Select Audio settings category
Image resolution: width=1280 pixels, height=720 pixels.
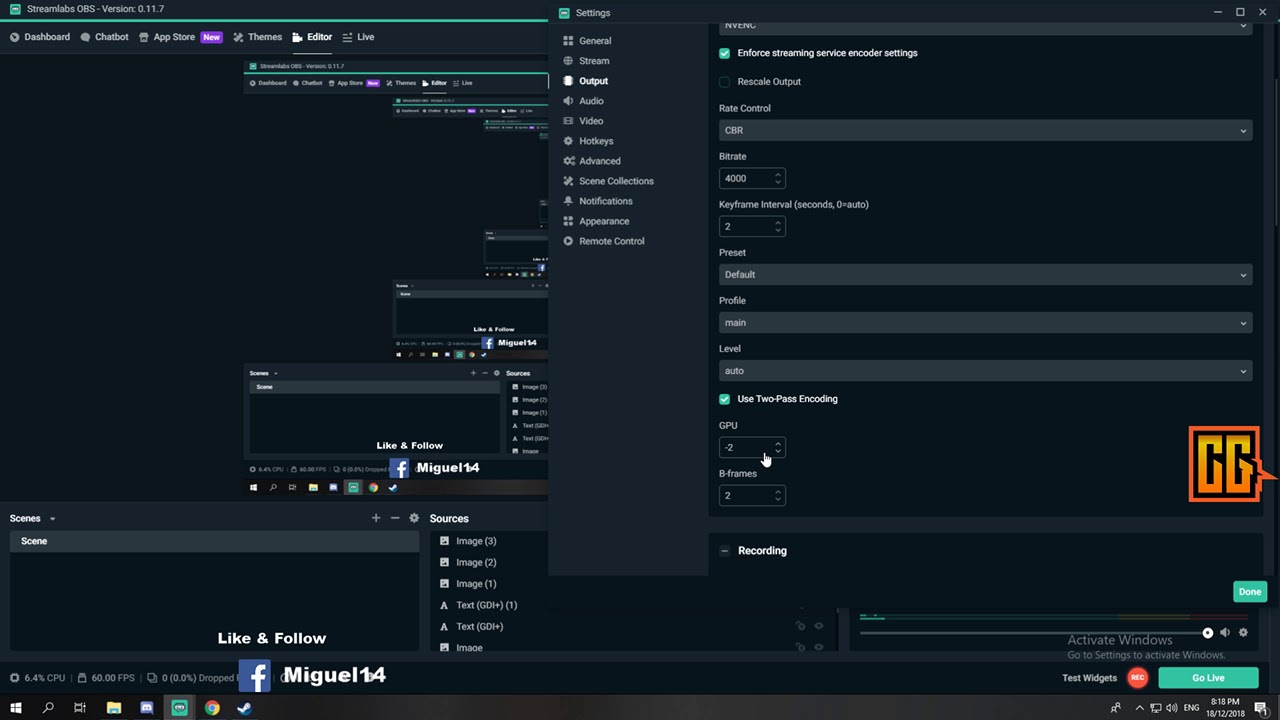(591, 101)
